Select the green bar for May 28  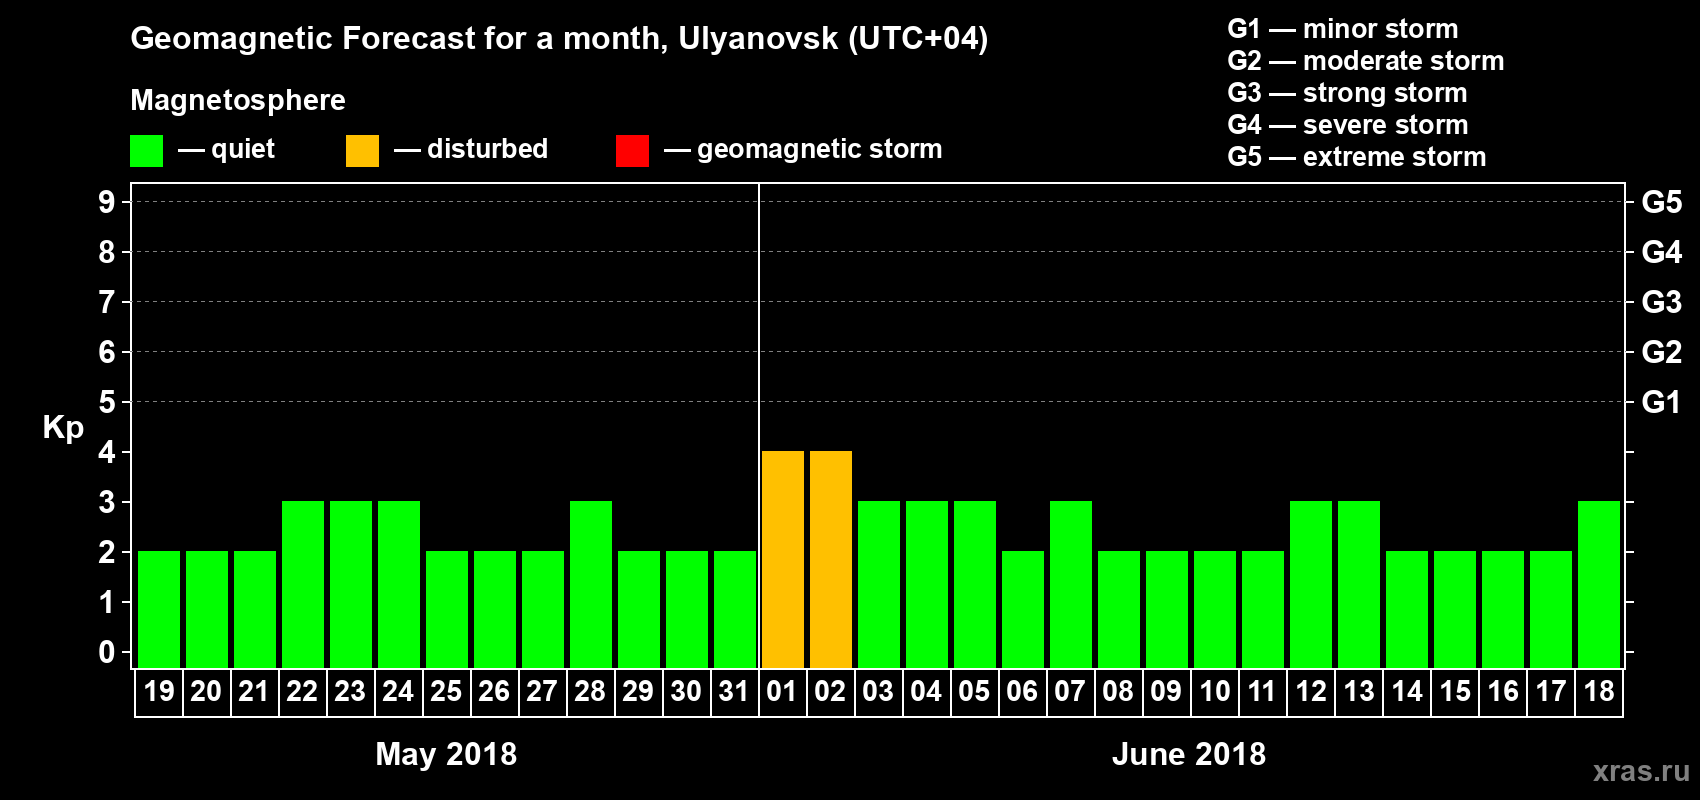(591, 584)
